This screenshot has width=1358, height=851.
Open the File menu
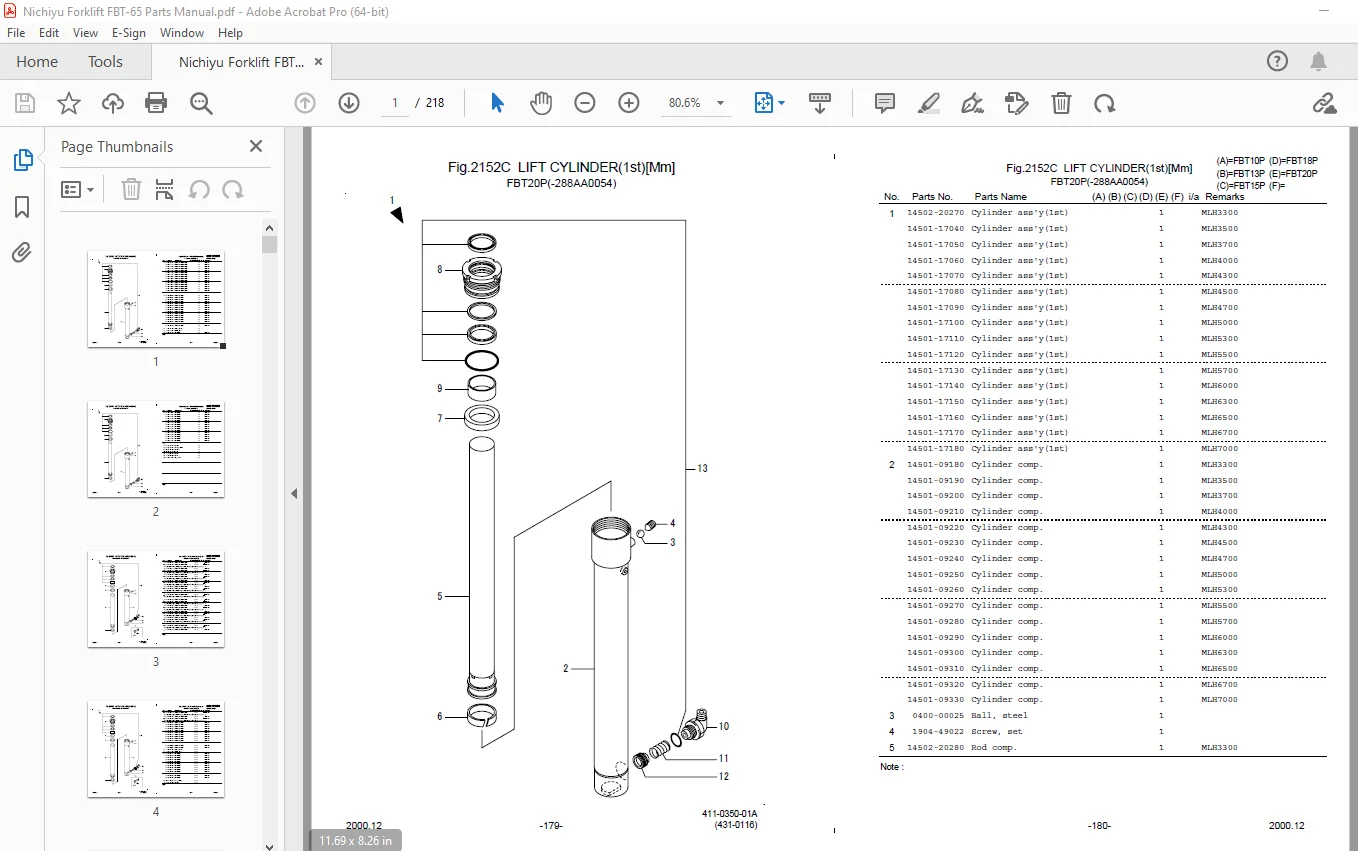click(x=16, y=33)
